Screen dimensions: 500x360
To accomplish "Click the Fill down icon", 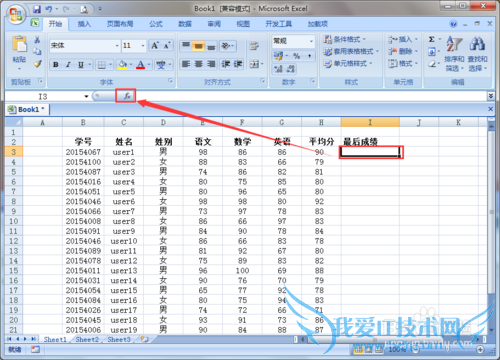I will point(432,52).
